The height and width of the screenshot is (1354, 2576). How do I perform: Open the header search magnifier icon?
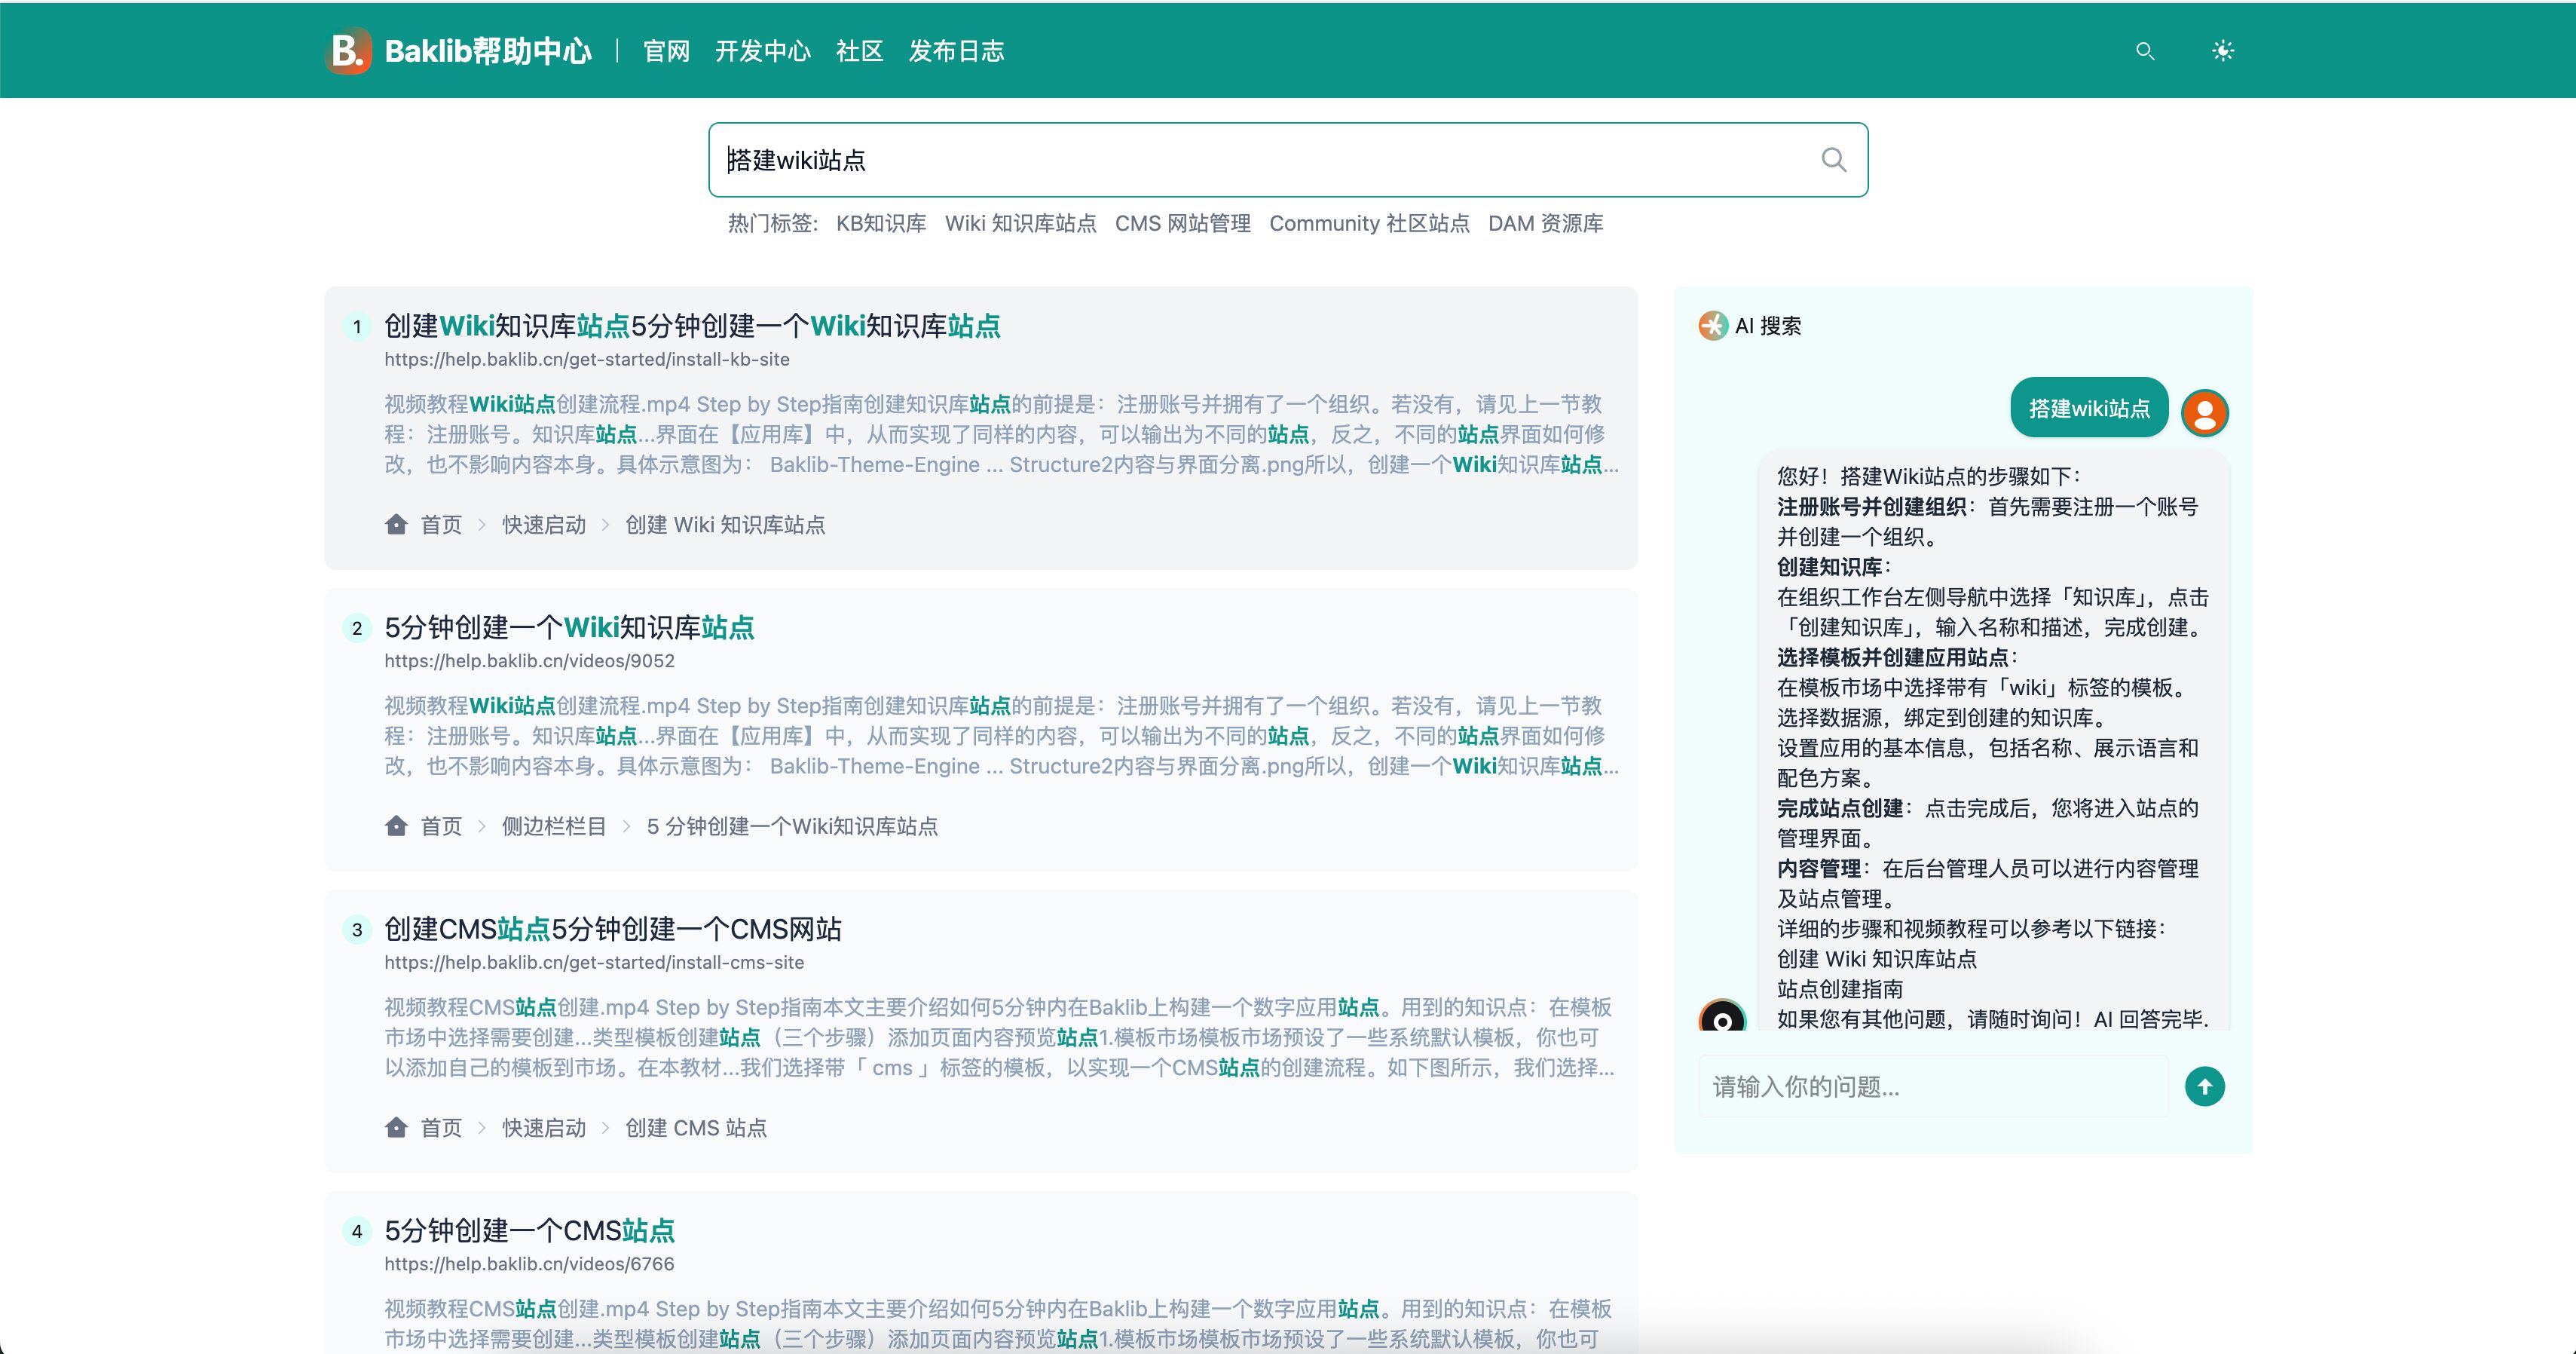[x=2145, y=51]
